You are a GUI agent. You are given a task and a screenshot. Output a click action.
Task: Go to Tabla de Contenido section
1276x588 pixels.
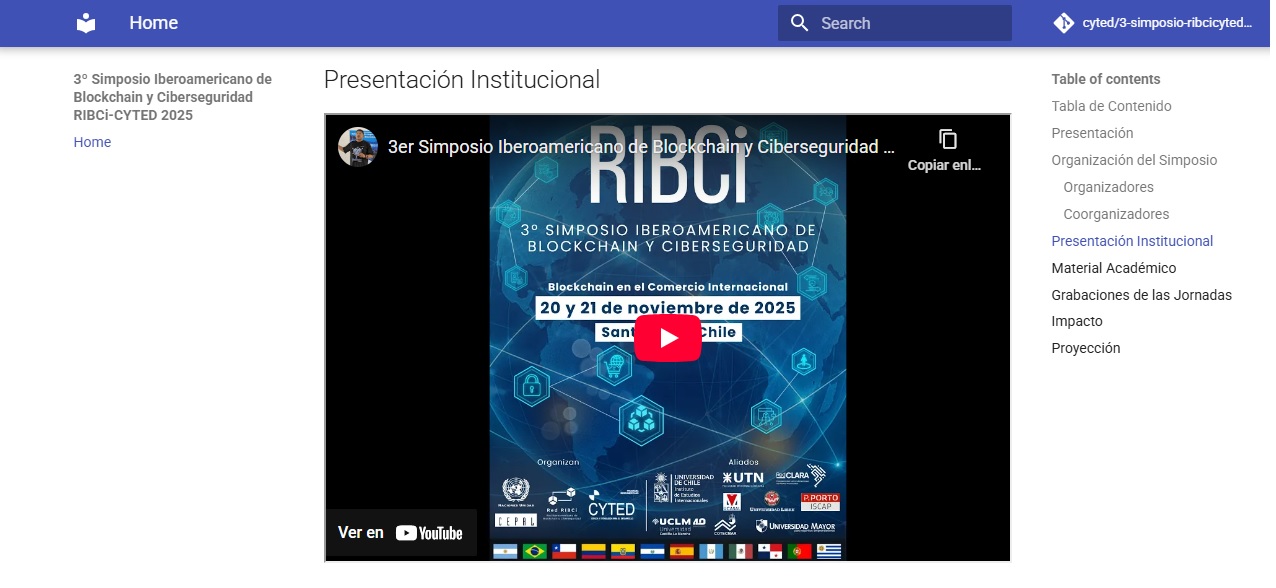tap(1111, 106)
